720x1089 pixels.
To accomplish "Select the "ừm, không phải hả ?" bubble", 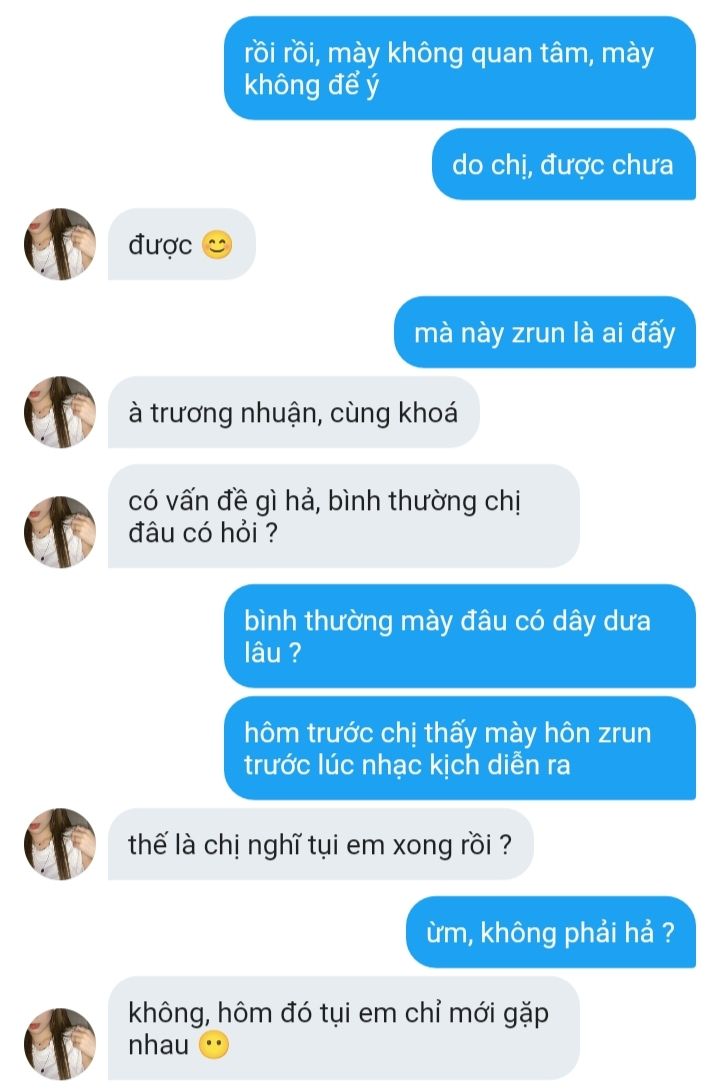I will click(x=551, y=932).
